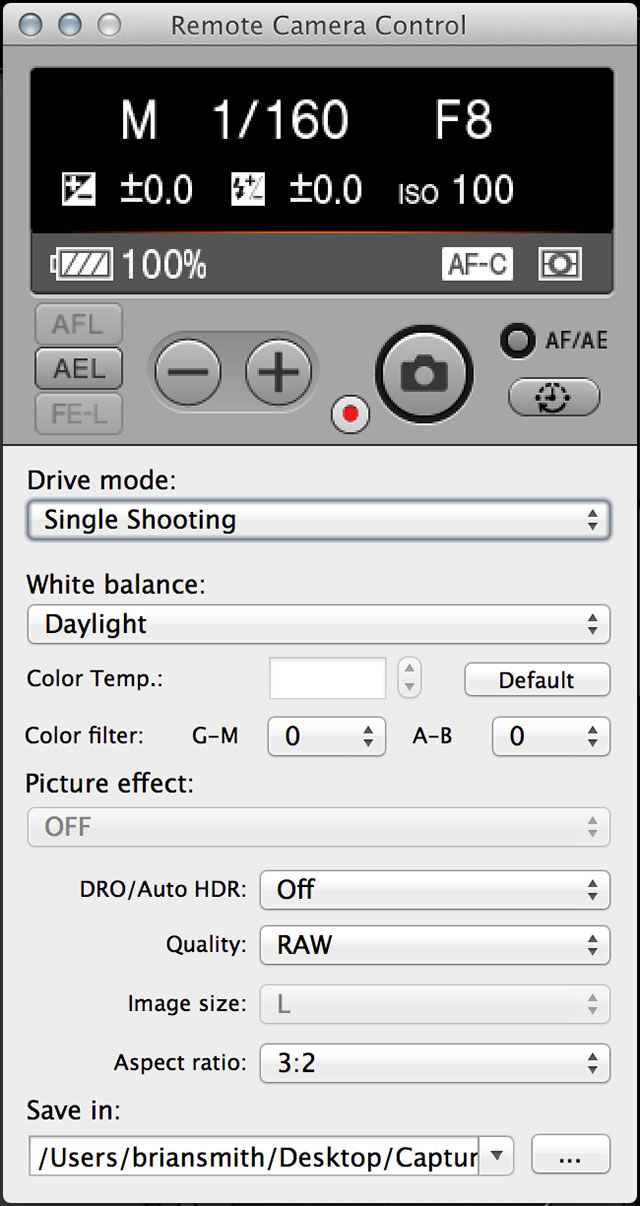
Task: Expand the Quality RAW dropdown
Action: (434, 944)
